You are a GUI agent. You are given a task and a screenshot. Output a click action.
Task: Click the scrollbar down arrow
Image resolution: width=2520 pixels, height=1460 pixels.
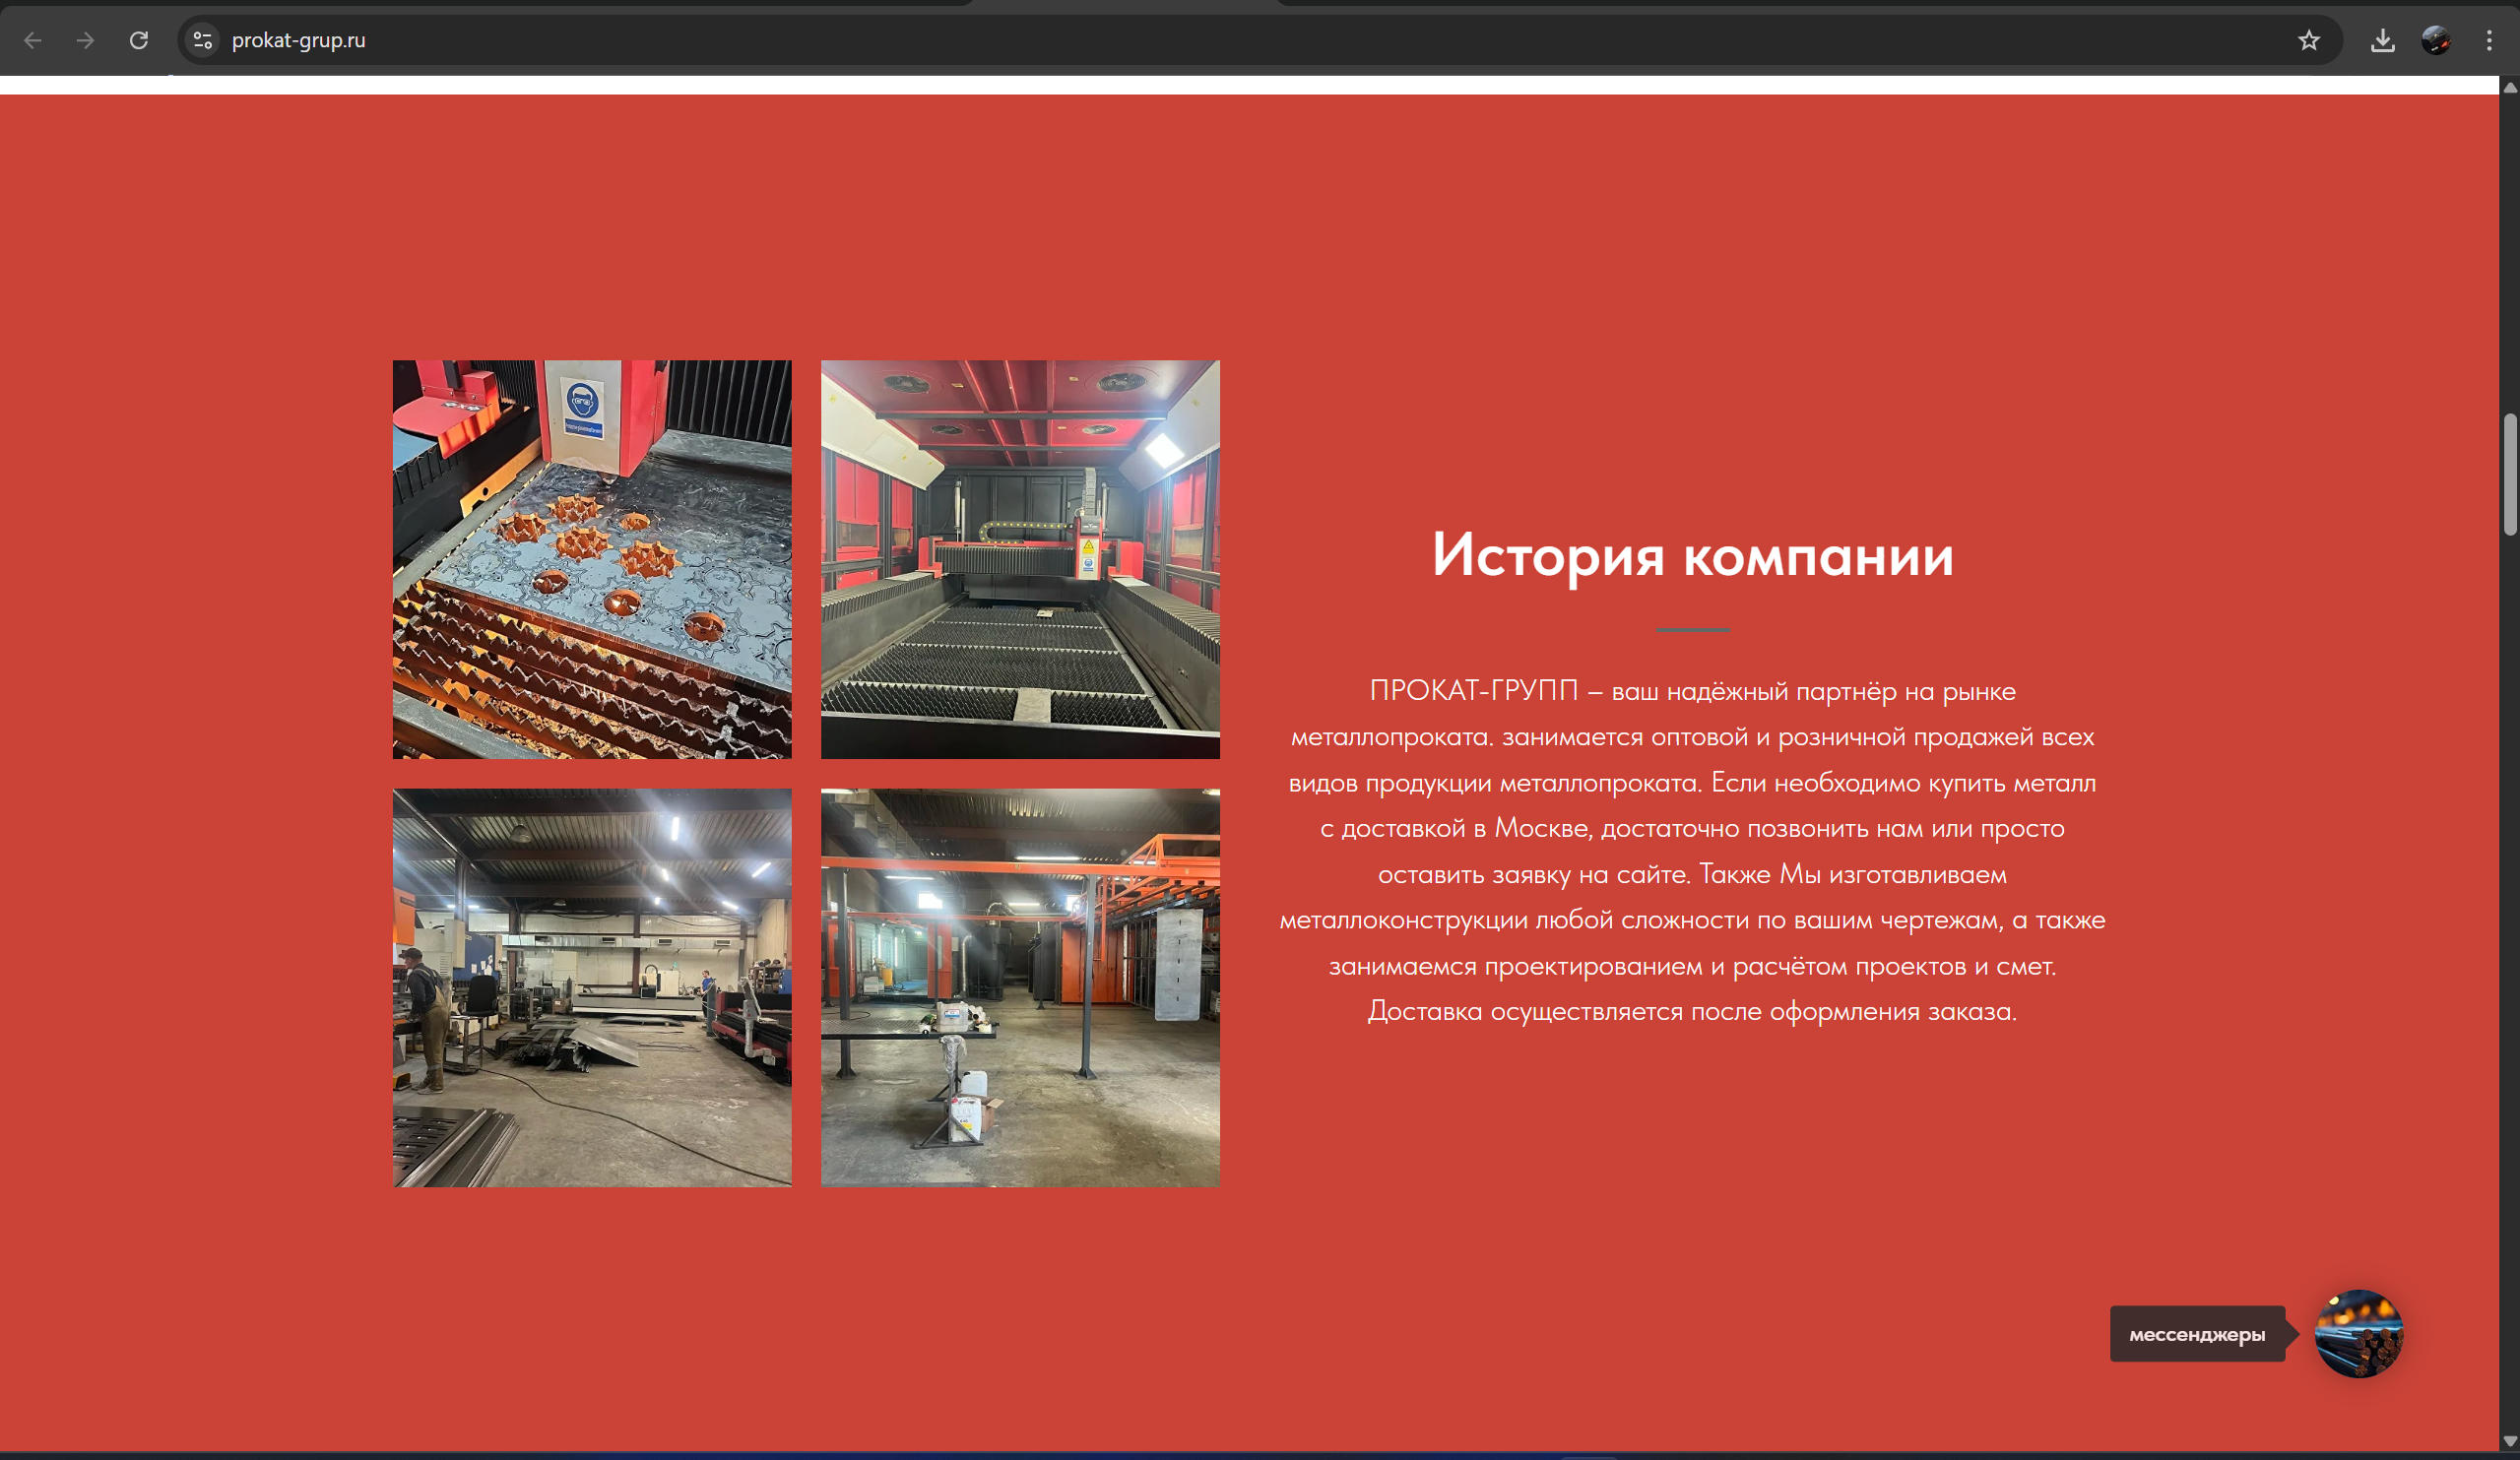[x=2509, y=1441]
